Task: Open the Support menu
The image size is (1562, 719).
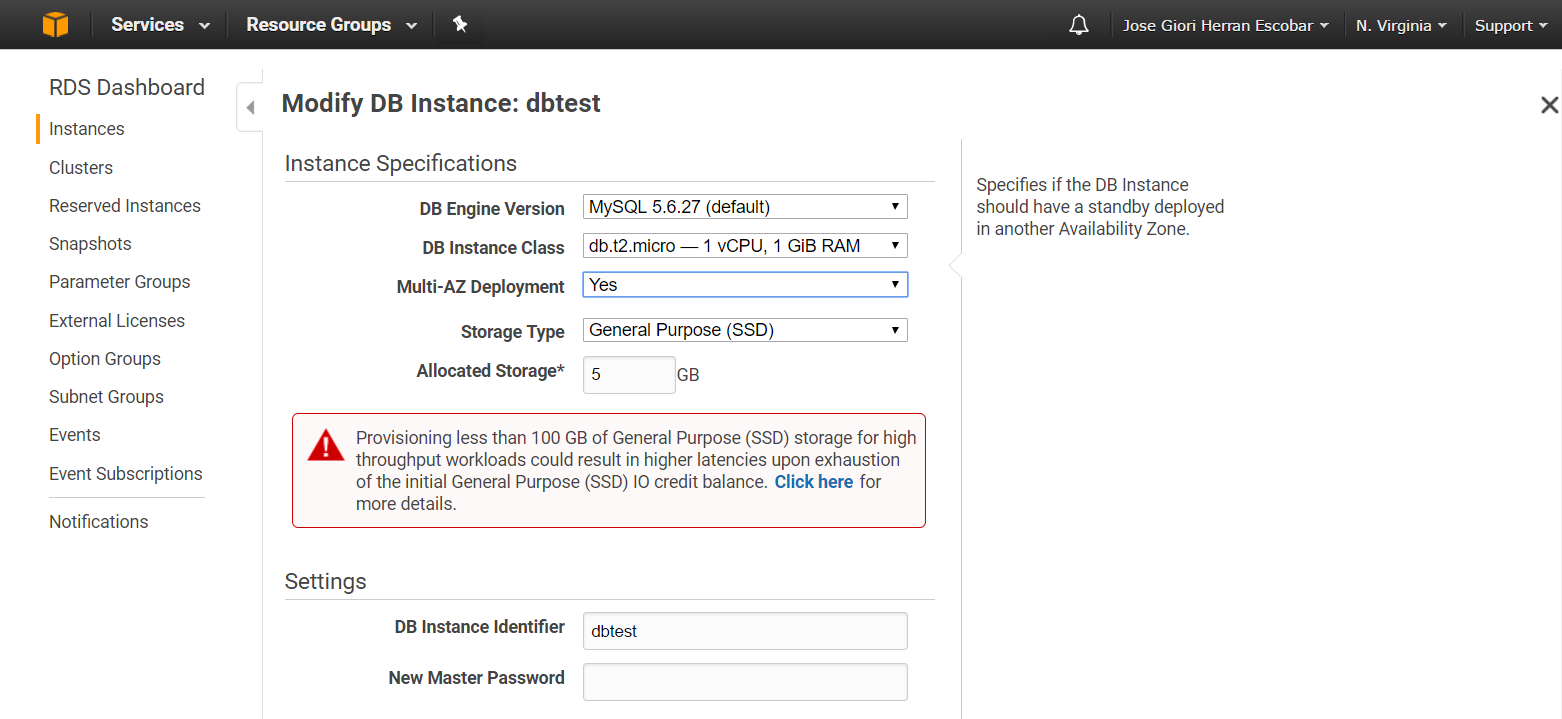Action: click(x=1511, y=26)
